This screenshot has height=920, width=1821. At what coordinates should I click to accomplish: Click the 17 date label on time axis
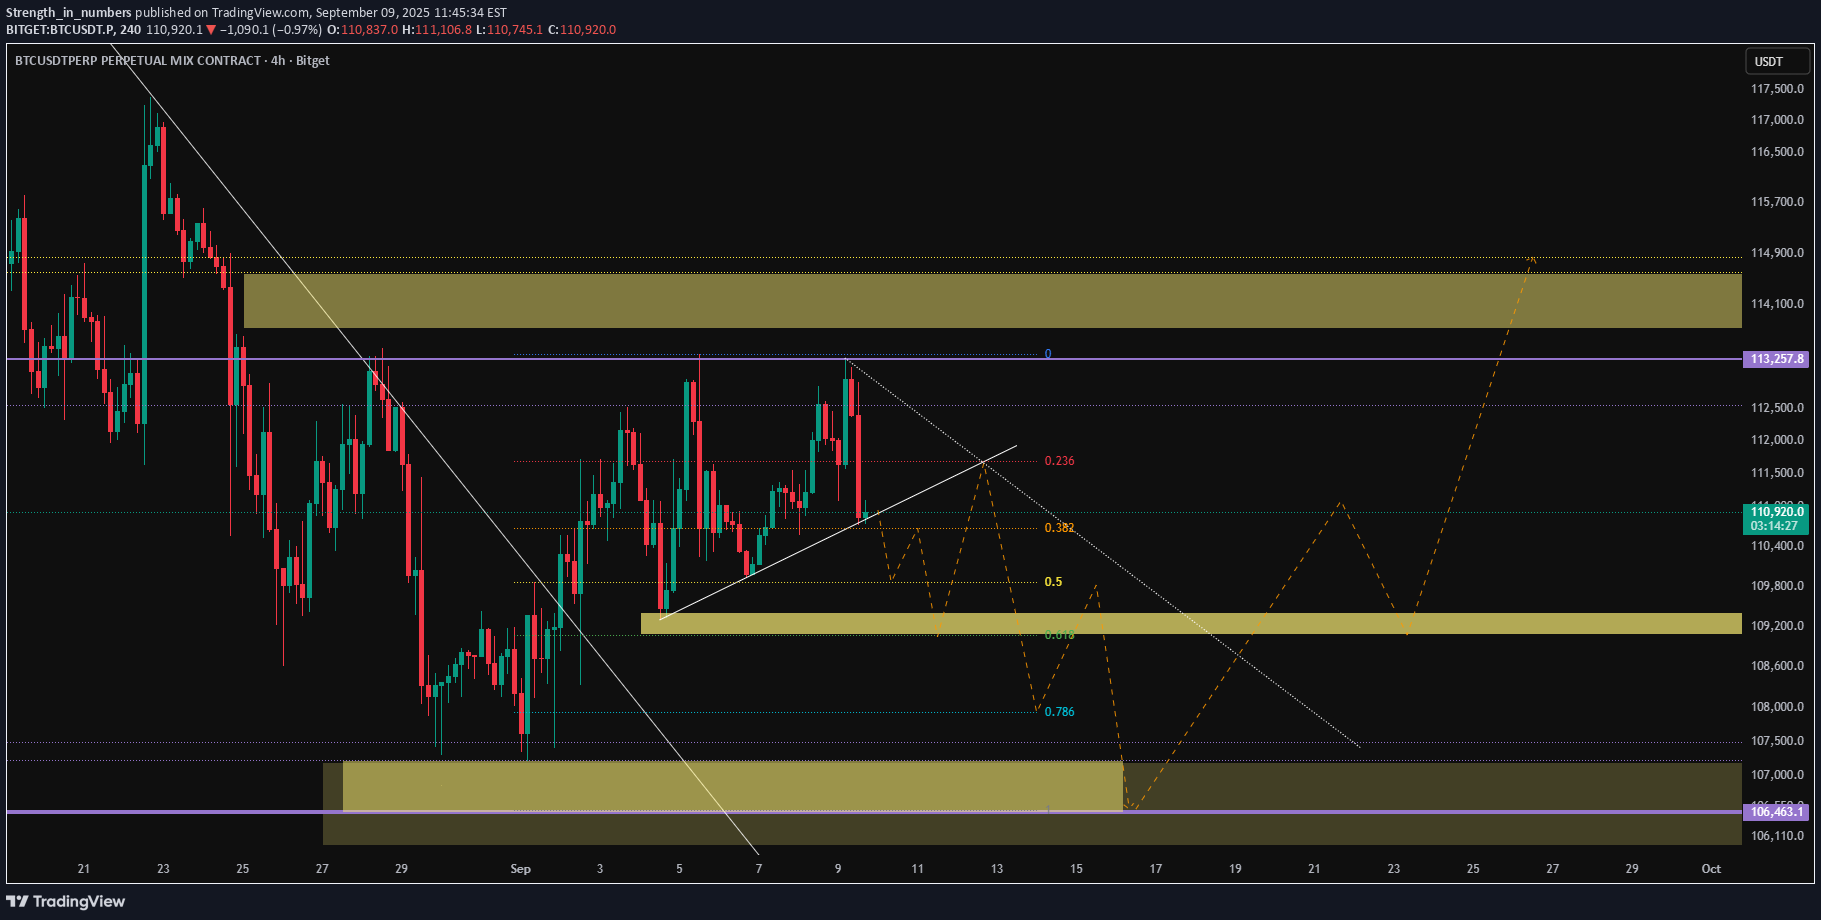[1156, 869]
